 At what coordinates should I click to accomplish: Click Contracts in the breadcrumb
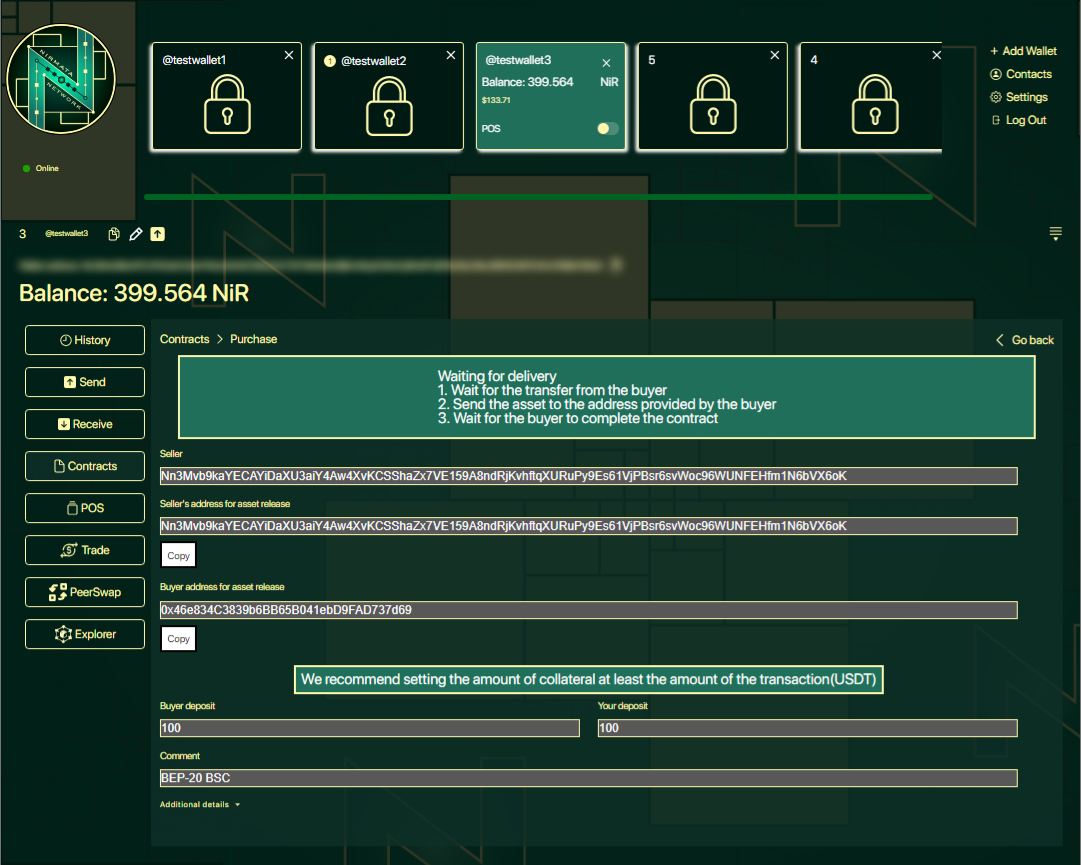[x=185, y=339]
